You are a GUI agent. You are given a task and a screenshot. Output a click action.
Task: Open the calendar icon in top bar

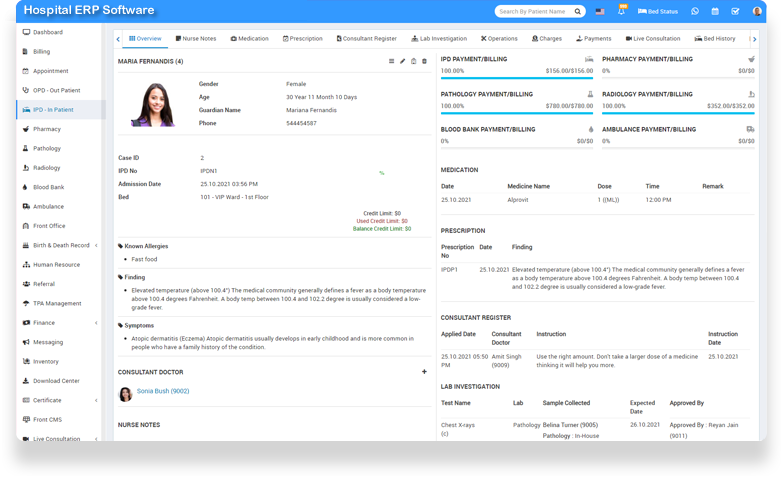coord(715,11)
